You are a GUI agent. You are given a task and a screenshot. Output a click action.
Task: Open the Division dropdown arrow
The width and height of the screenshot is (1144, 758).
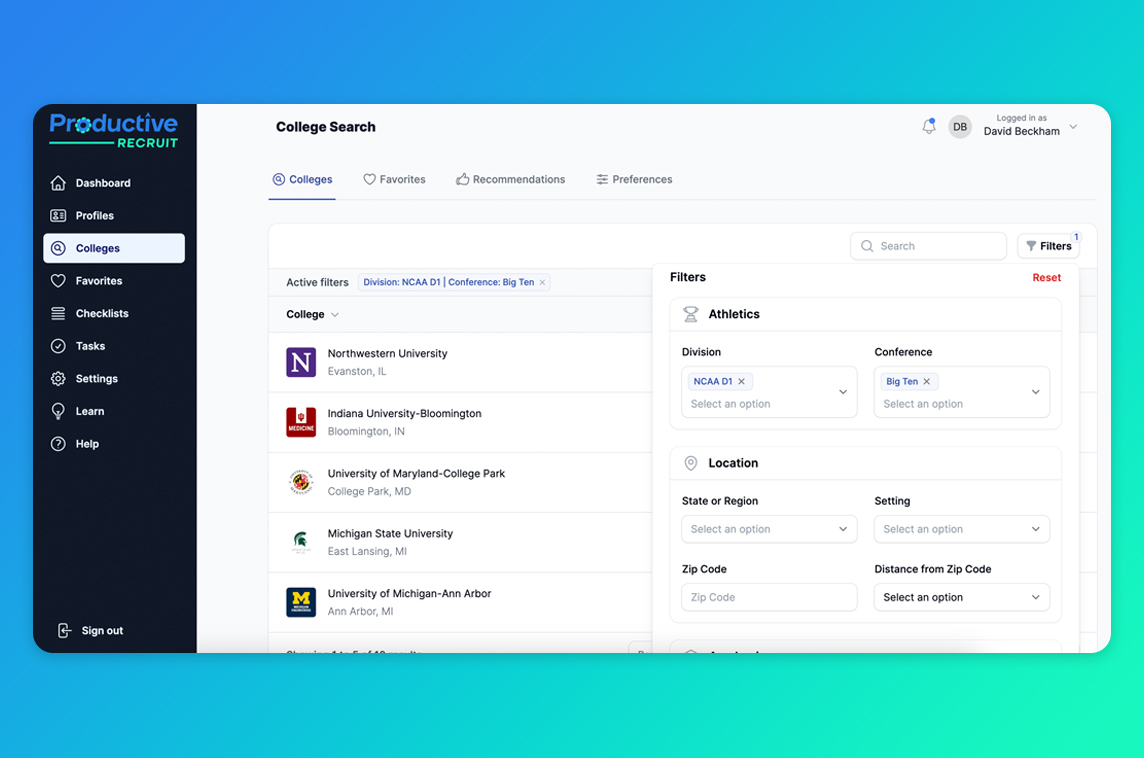tap(843, 392)
